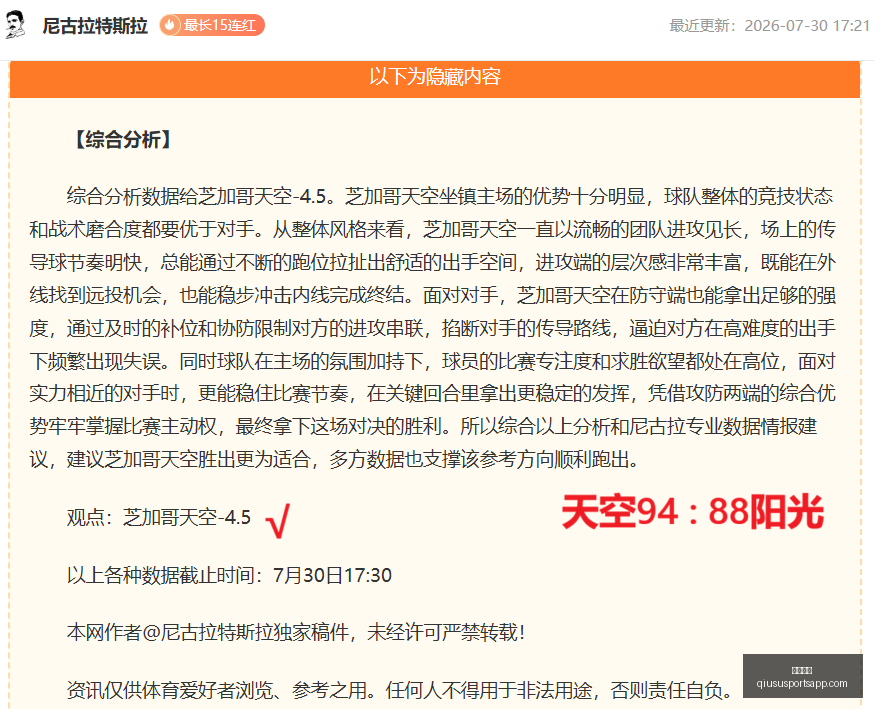This screenshot has width=874, height=709.
Task: Open author name 尼古拉特斯拉
Action: coord(95,26)
